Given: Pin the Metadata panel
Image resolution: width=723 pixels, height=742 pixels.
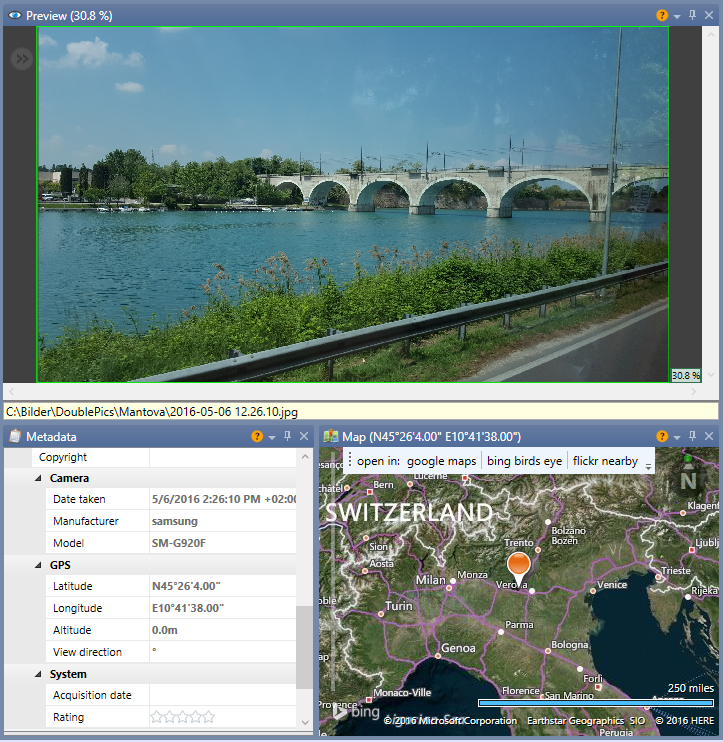Looking at the screenshot, I should coord(287,436).
